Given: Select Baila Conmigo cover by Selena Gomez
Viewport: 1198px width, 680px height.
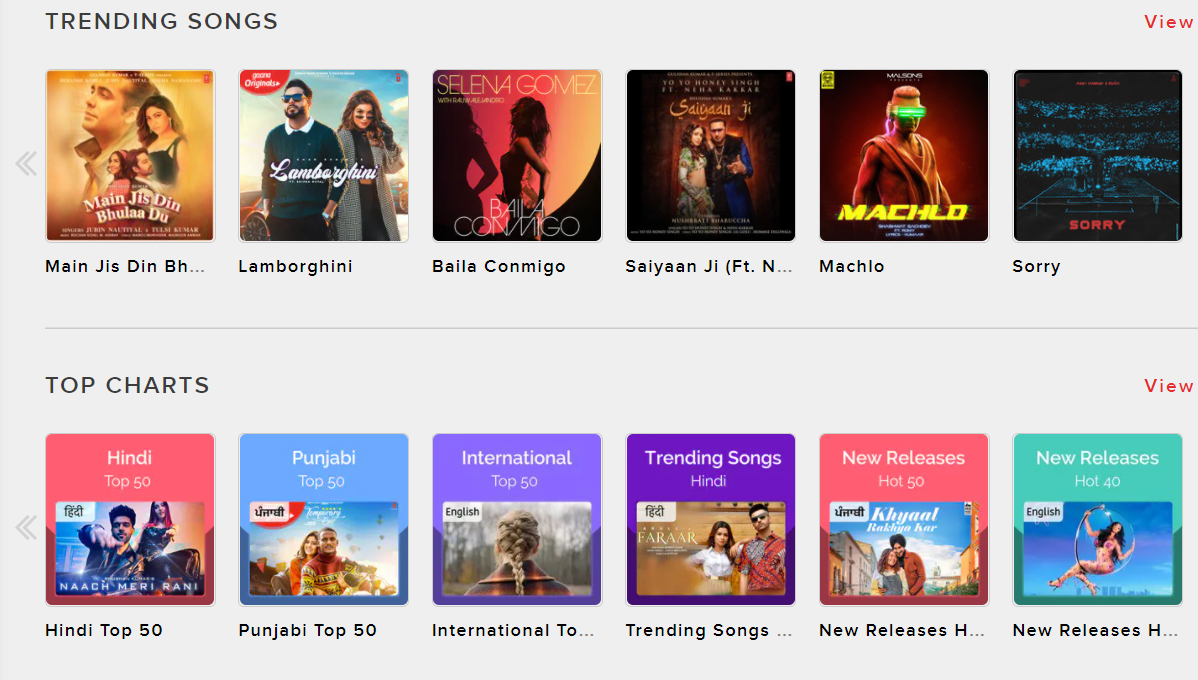Looking at the screenshot, I should 517,156.
